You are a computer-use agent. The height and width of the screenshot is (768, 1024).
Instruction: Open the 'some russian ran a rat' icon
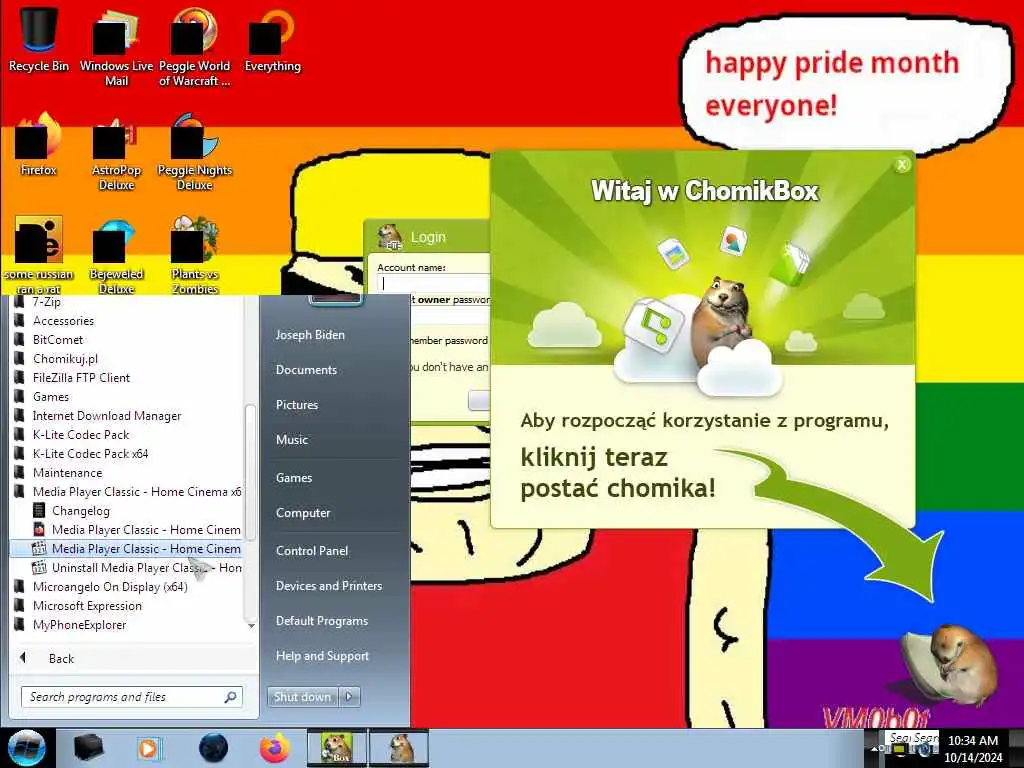39,255
